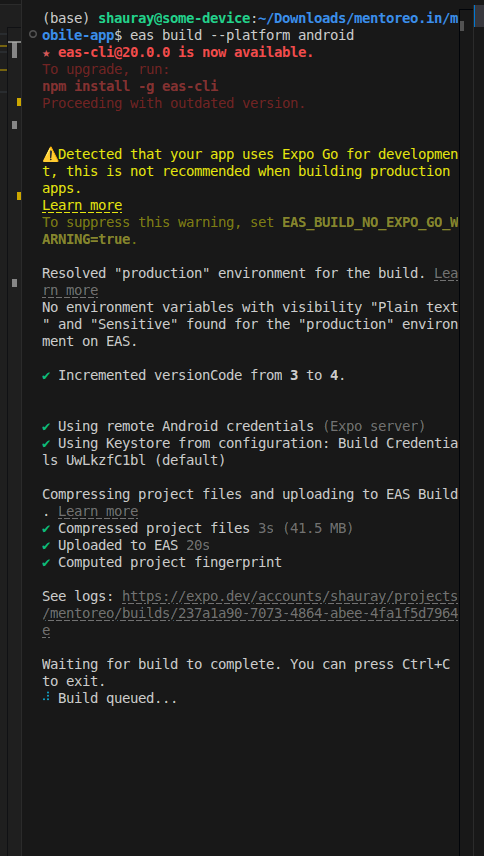Click "Proceeding with outdated version." text
484x856 pixels.
(174, 103)
